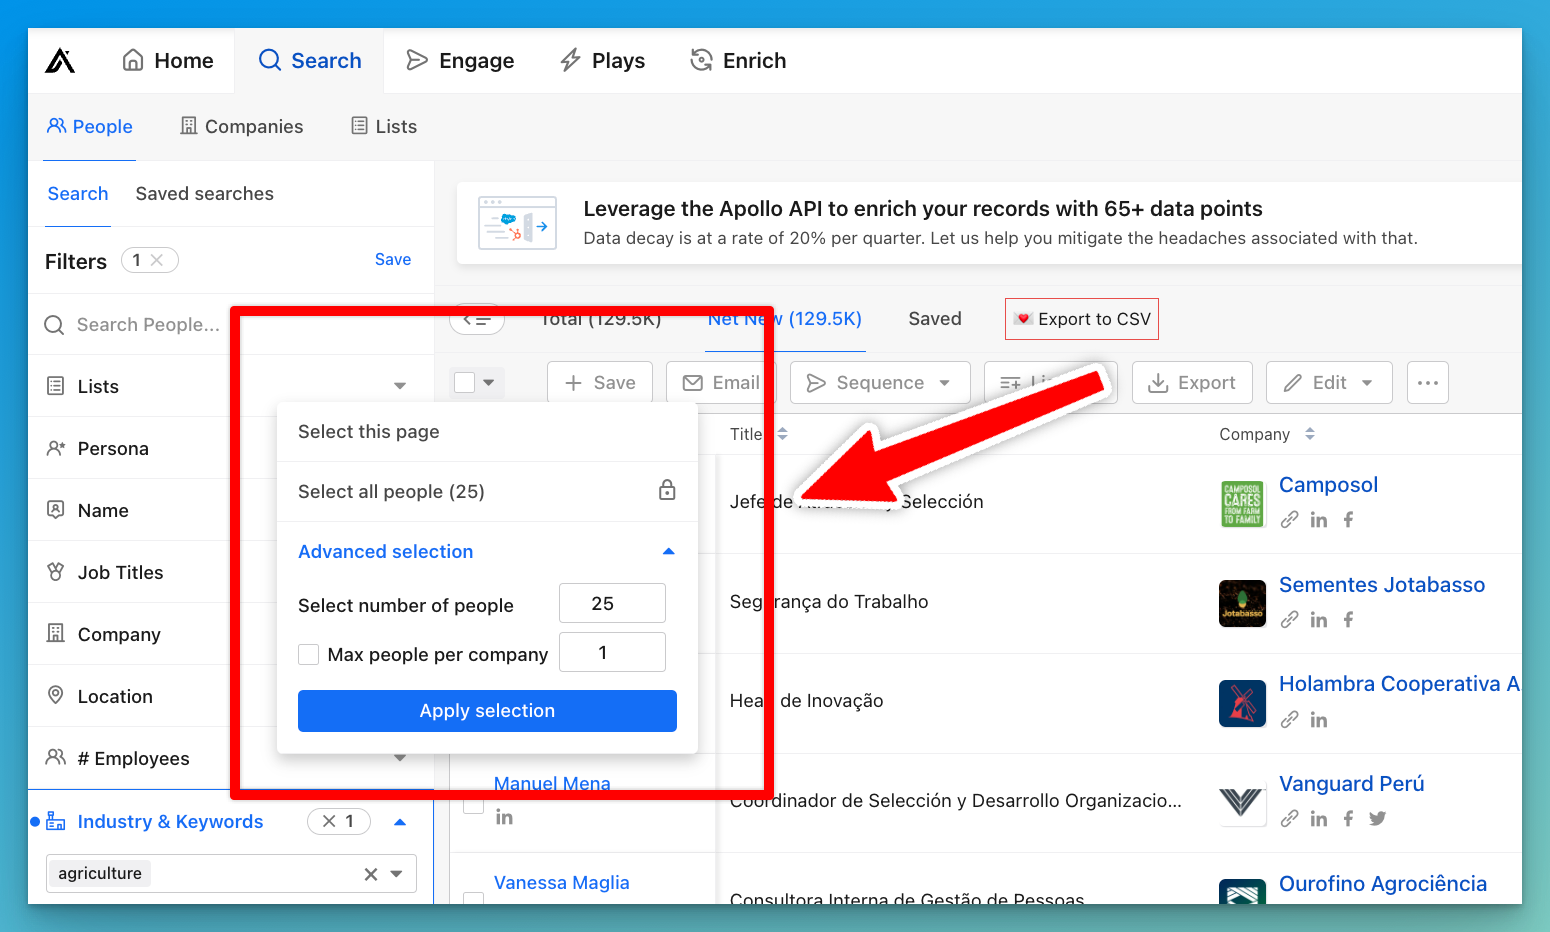Open the Home navigation tab
This screenshot has width=1550, height=932.
(x=168, y=61)
